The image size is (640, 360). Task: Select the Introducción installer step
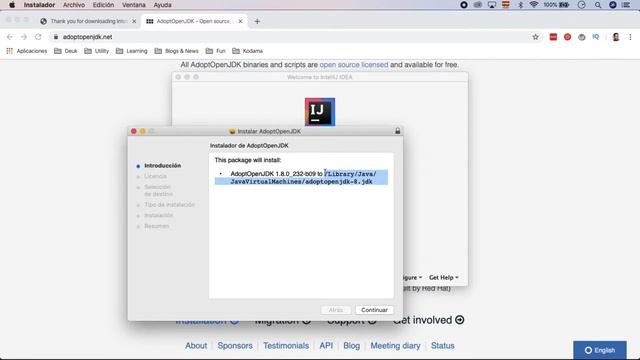[162, 166]
